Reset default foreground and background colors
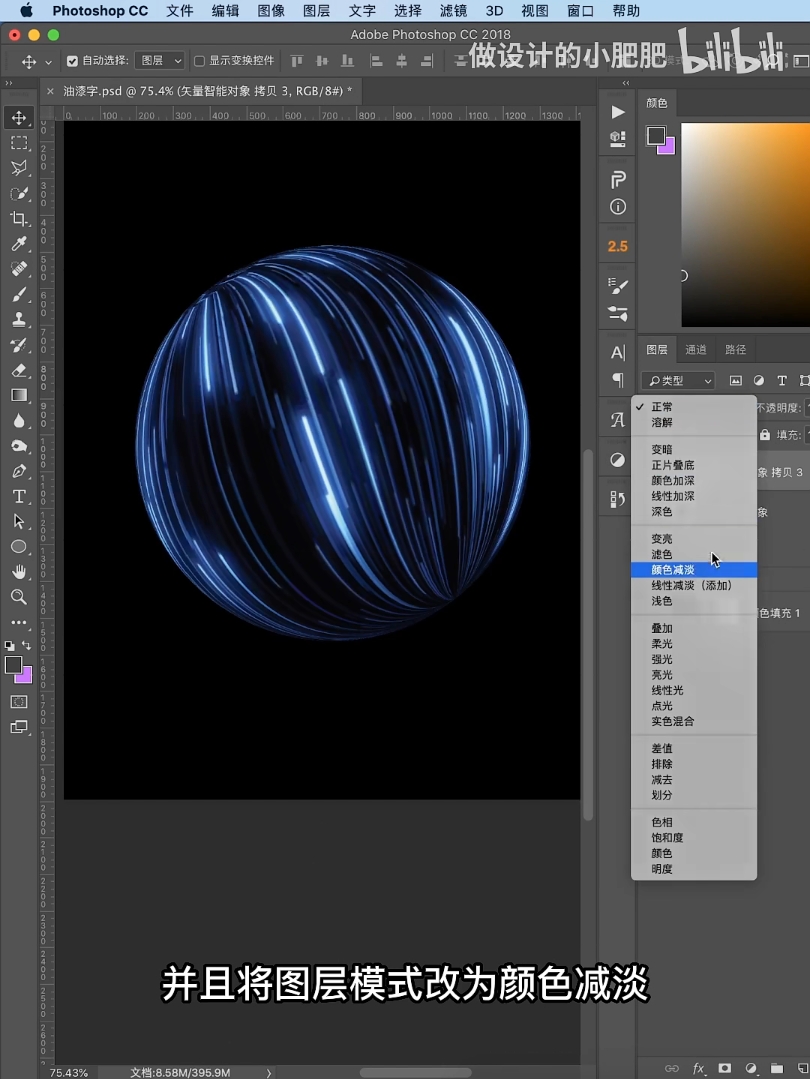The image size is (810, 1079). [10, 646]
